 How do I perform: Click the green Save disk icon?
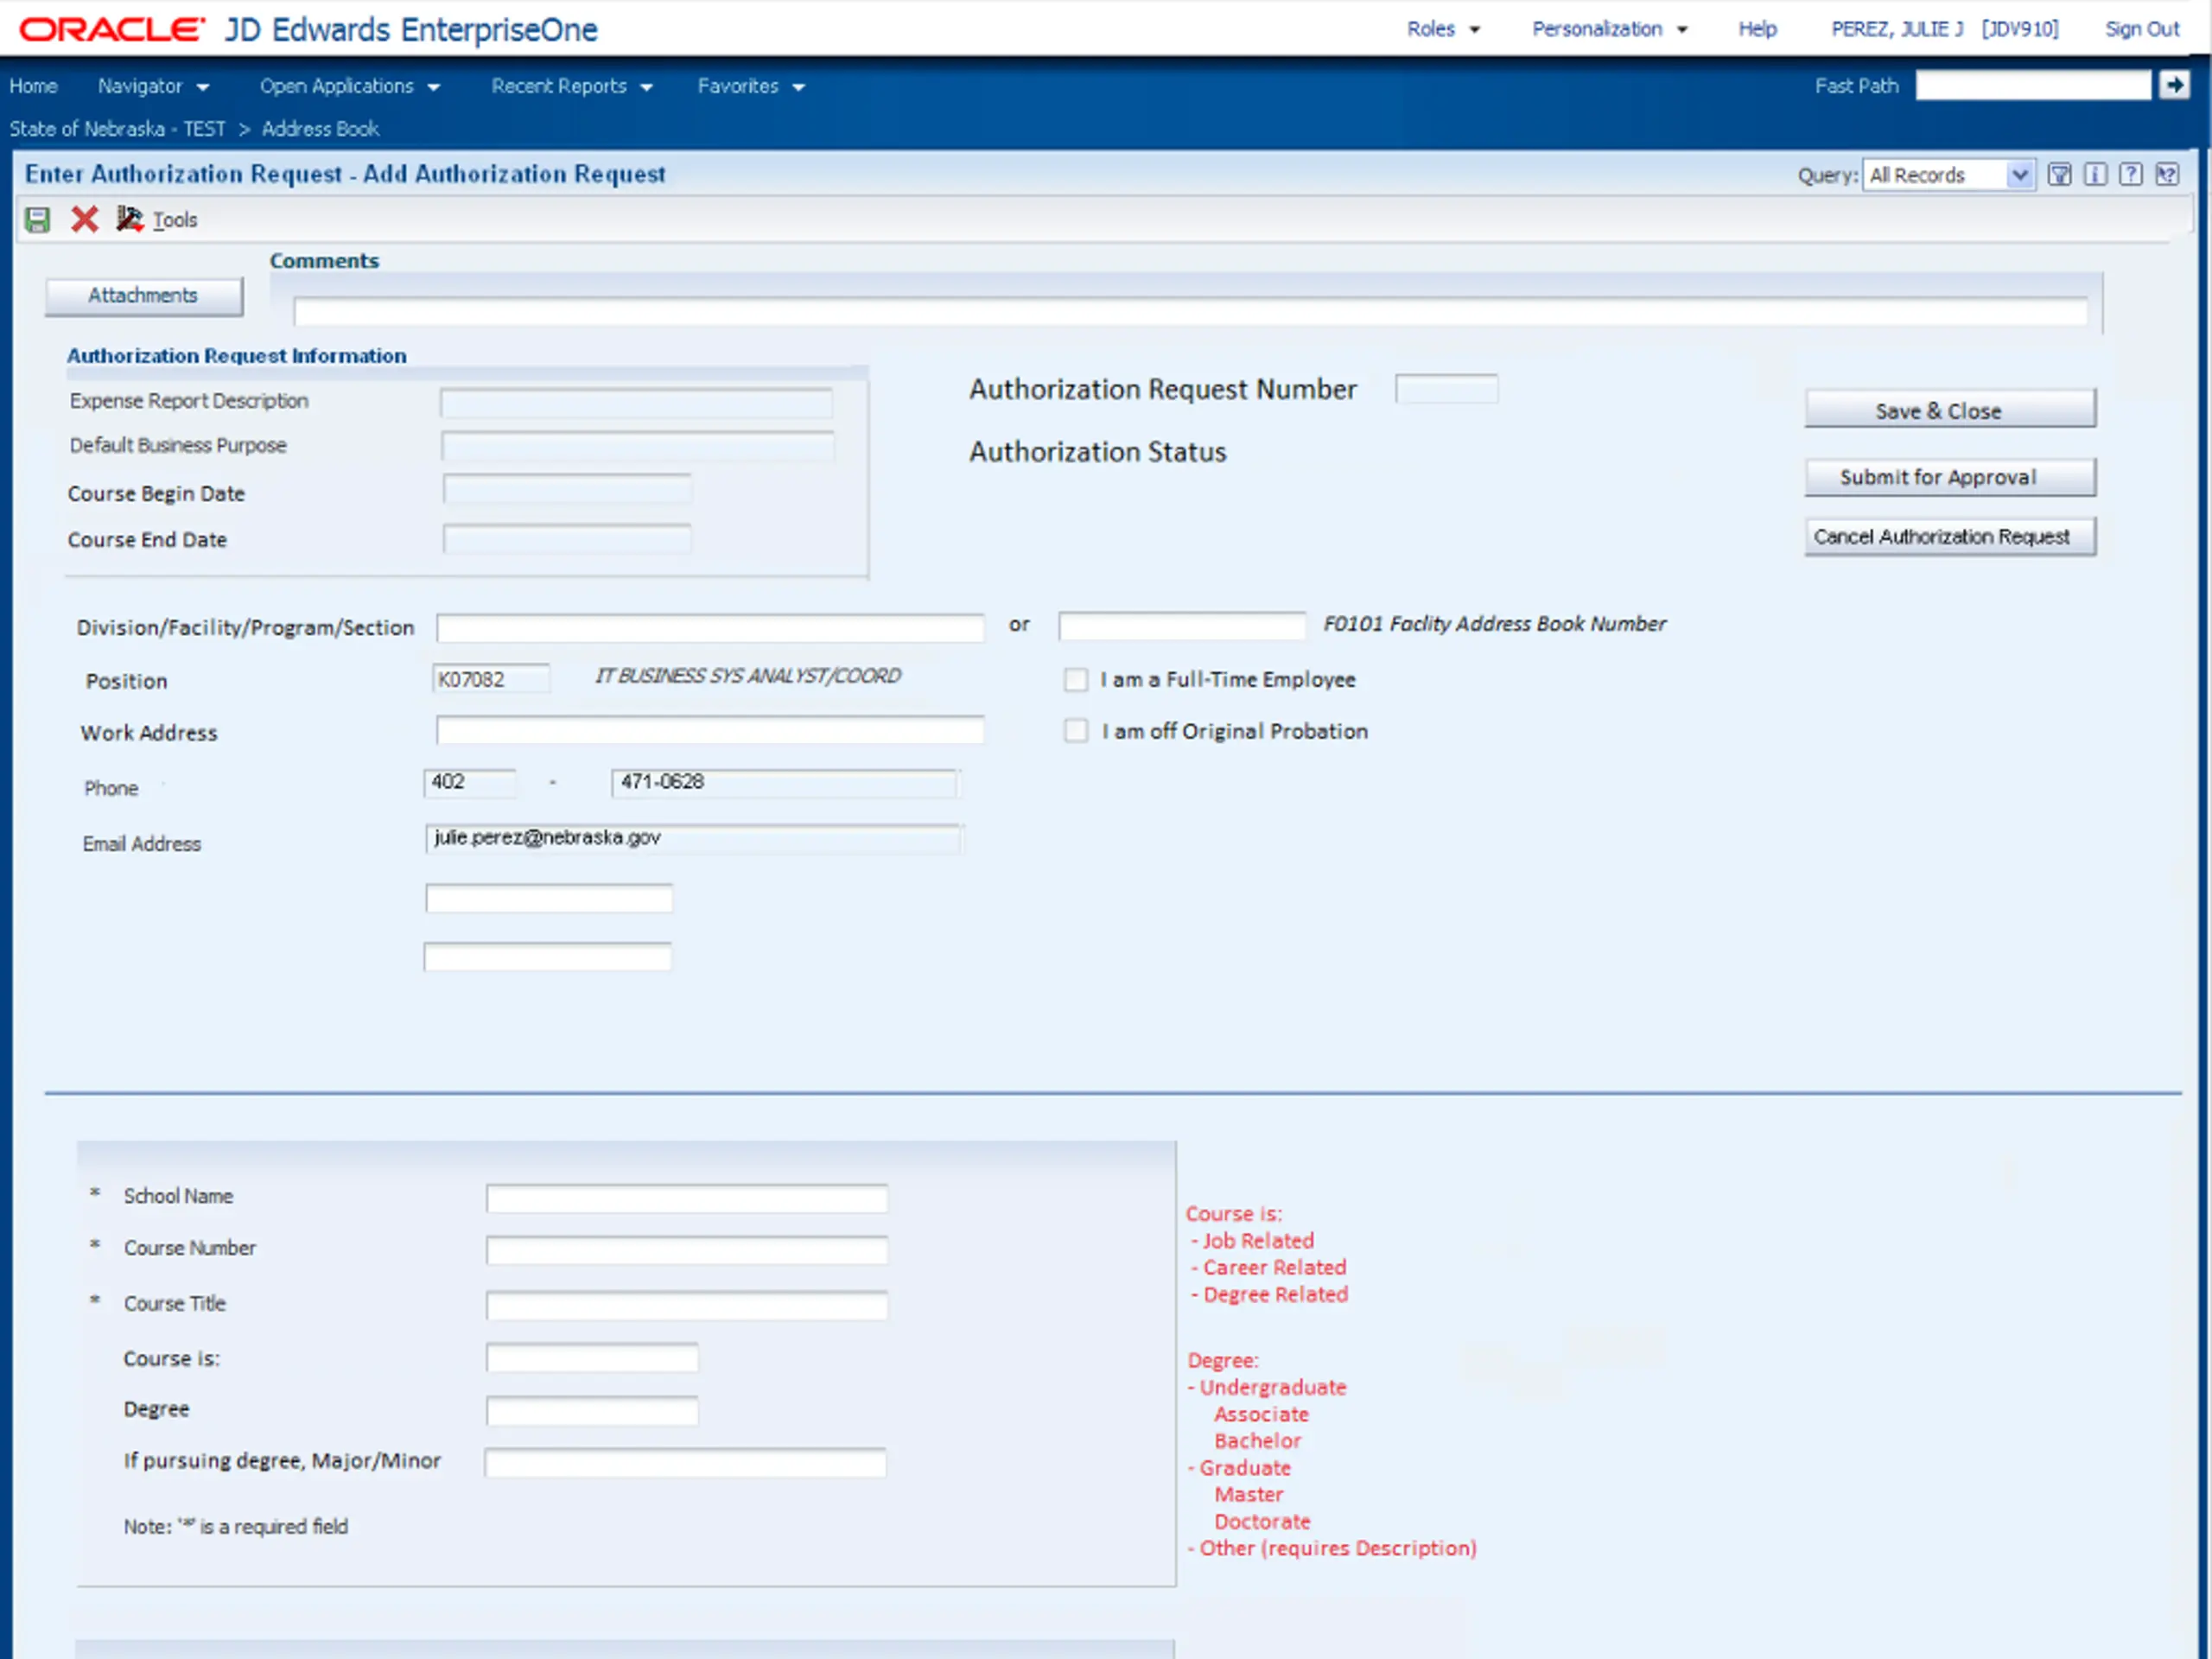[x=38, y=219]
